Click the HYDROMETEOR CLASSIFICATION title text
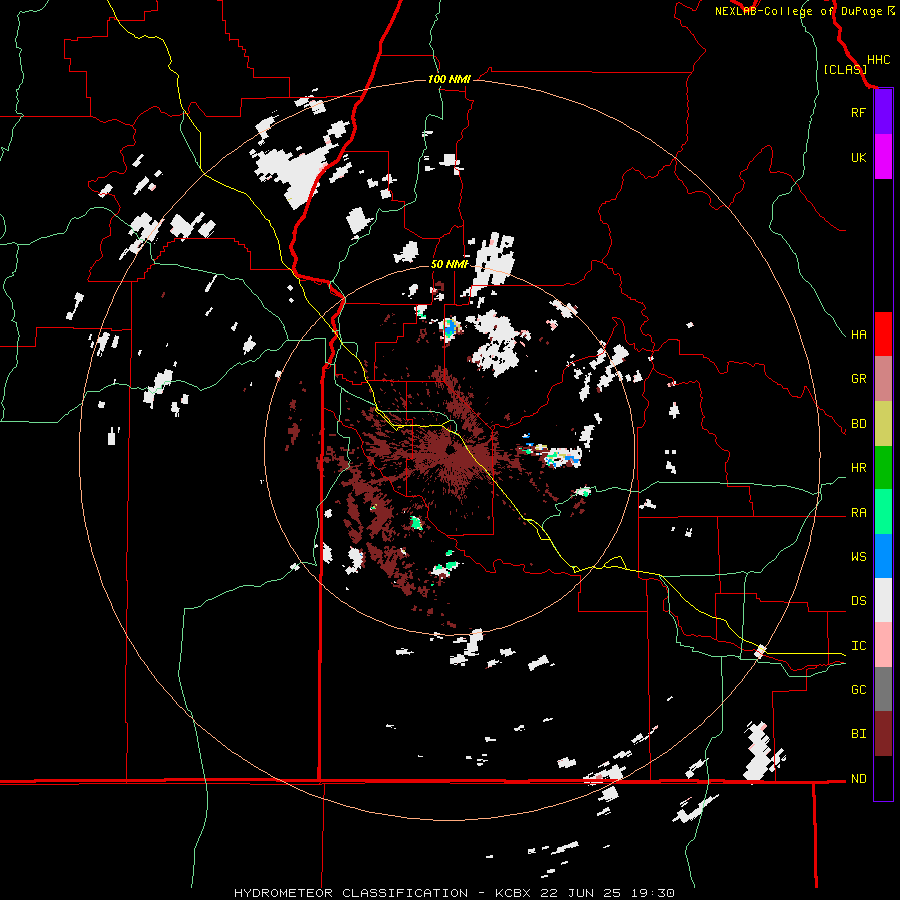This screenshot has width=900, height=900. pyautogui.click(x=351, y=893)
